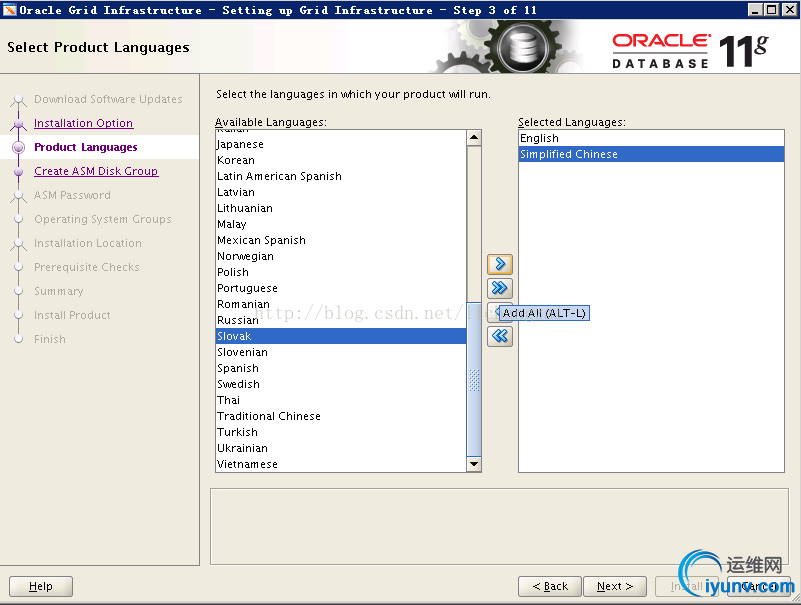Select Malay in Available Languages
Screen dimensions: 801x605
(341, 224)
